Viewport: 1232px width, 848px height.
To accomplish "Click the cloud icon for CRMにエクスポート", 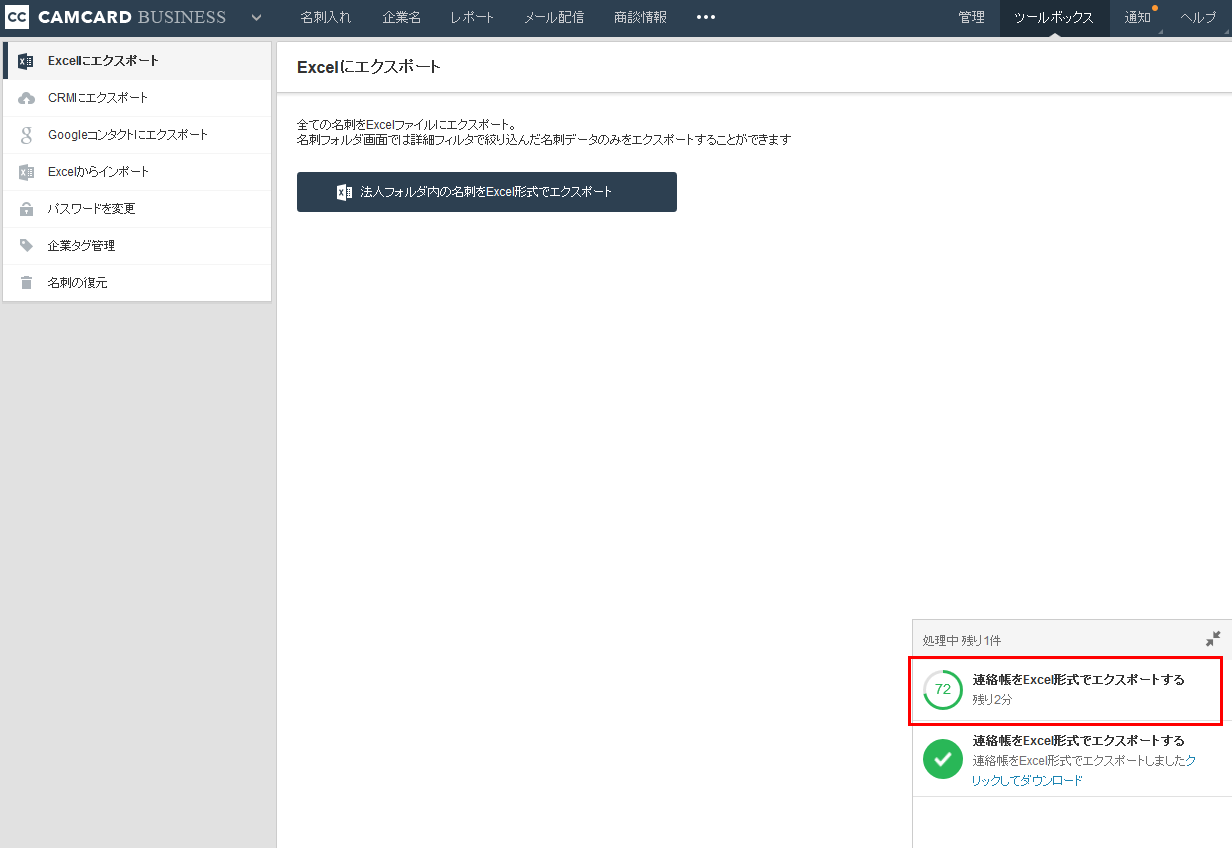I will point(27,98).
